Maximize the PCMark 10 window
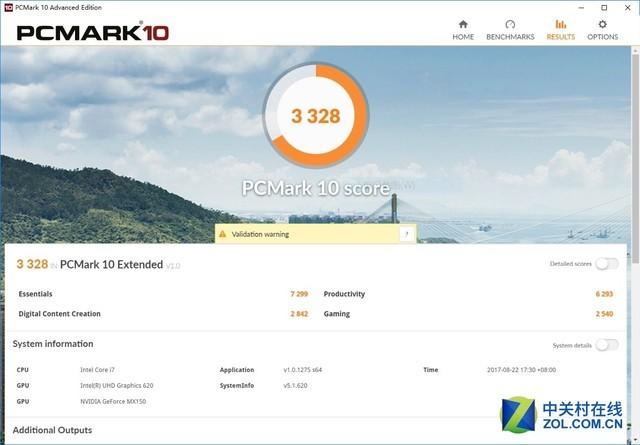The image size is (640, 445). [603, 7]
